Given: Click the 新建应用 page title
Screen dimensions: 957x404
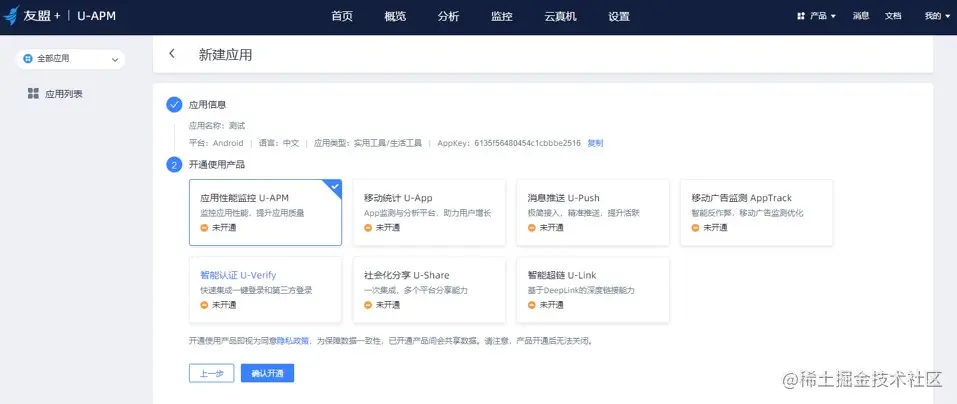Looking at the screenshot, I should tap(225, 54).
